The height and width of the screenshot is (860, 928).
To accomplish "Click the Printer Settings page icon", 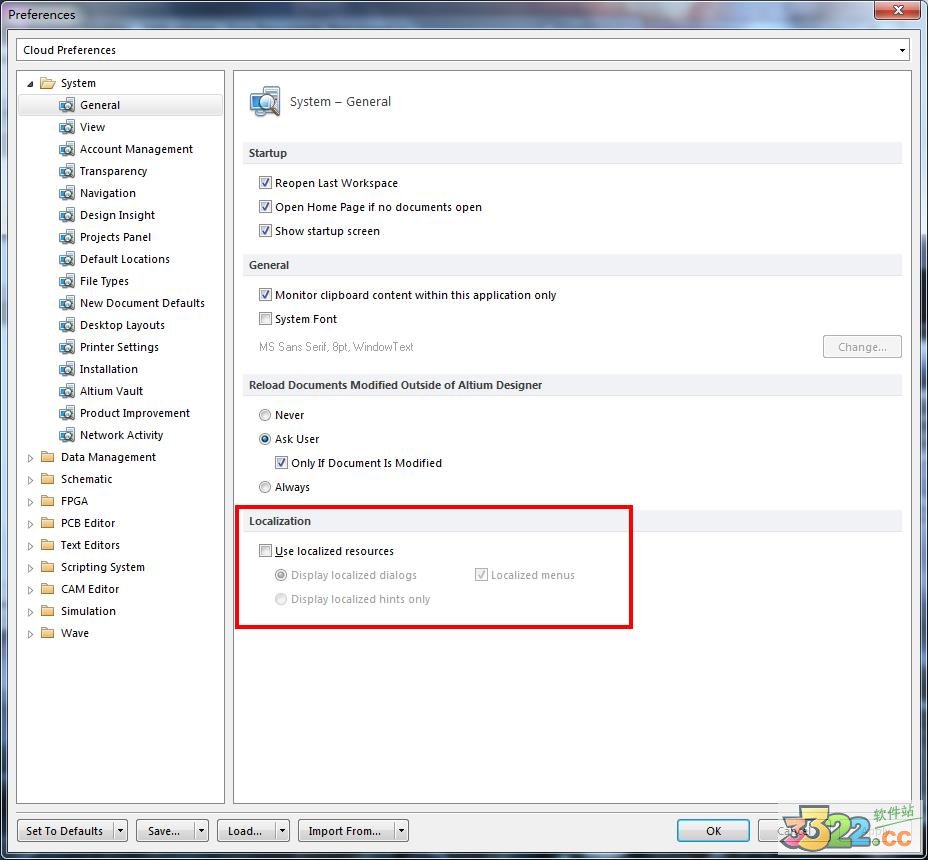I will (67, 347).
